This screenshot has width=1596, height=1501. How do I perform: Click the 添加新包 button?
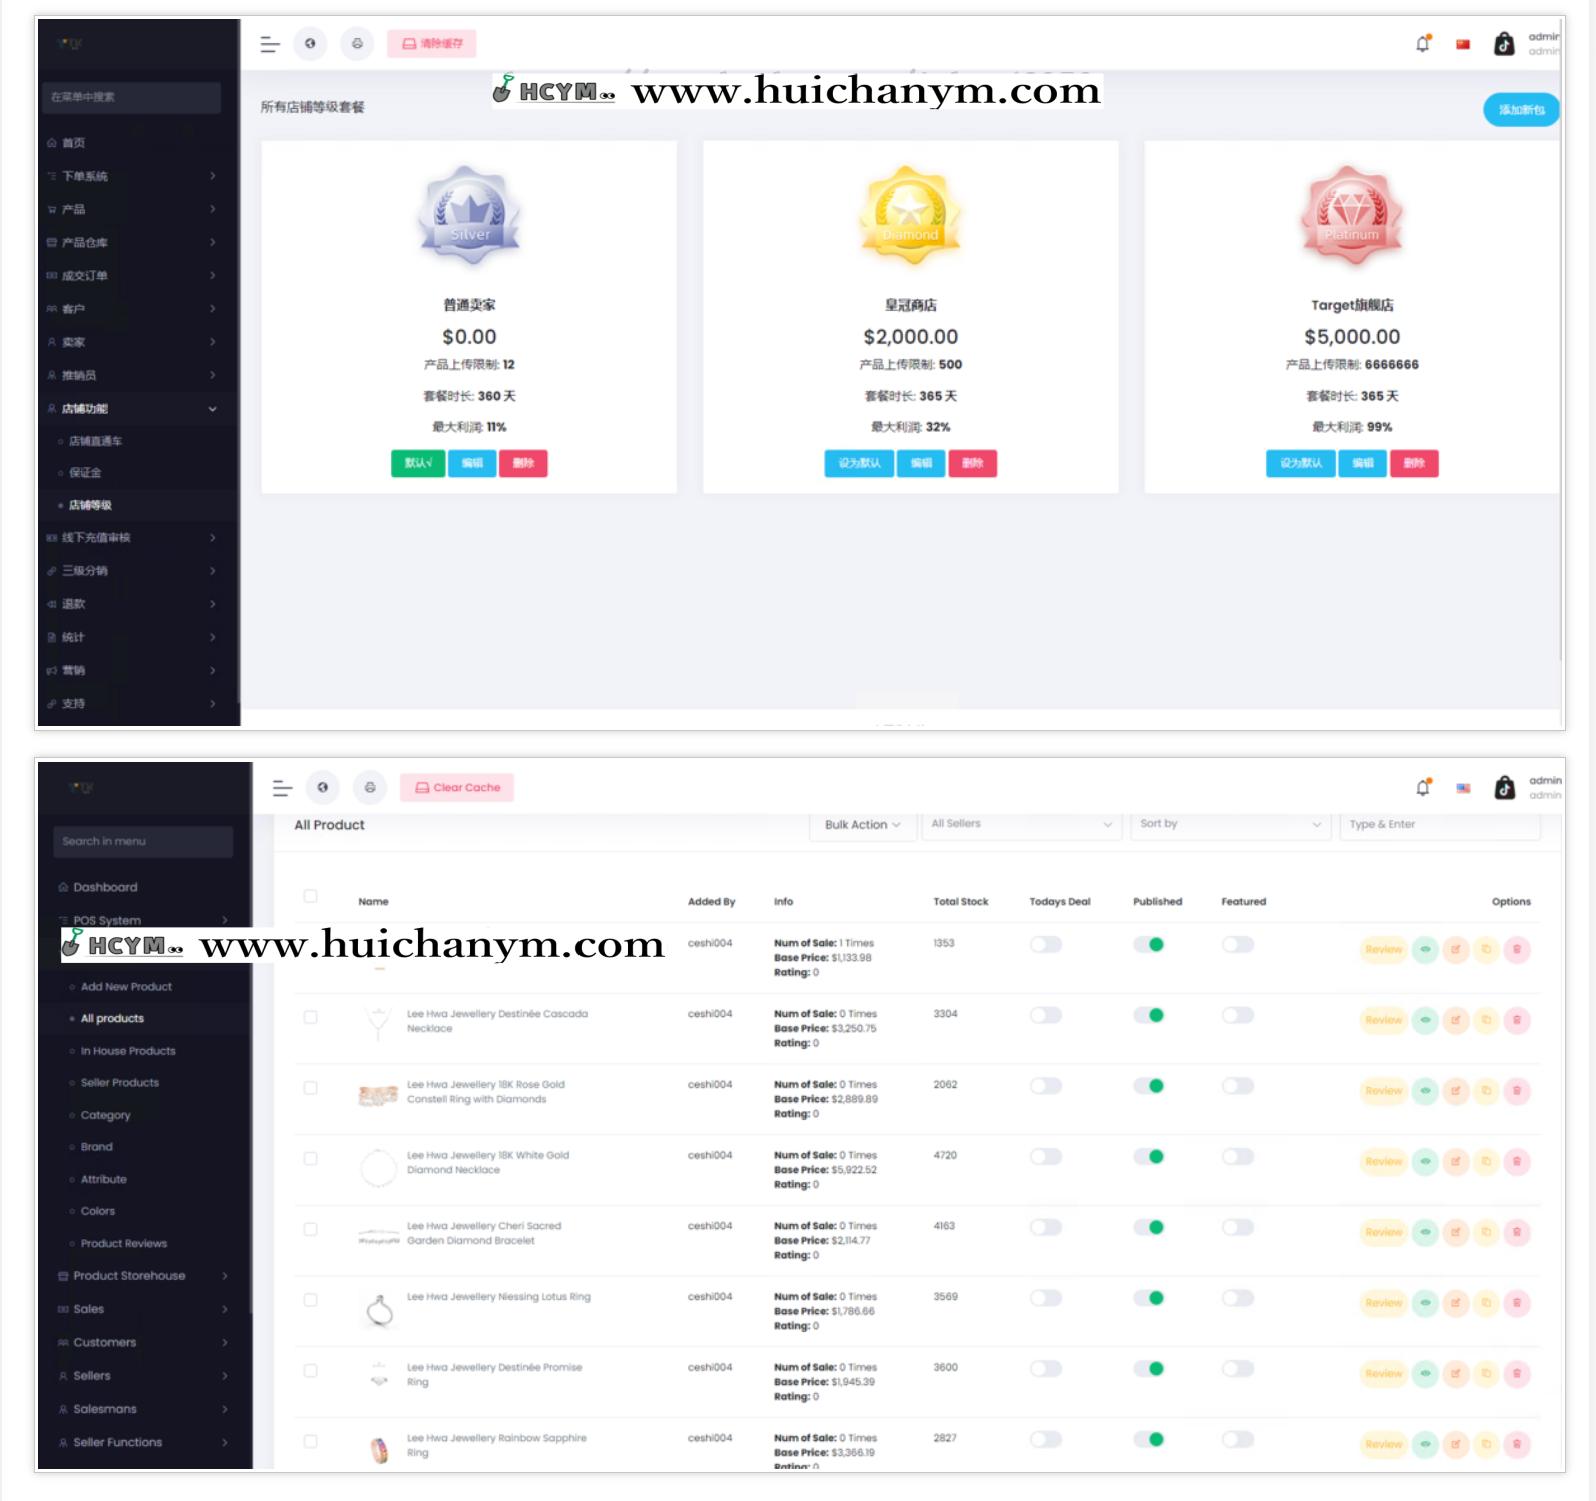click(x=1520, y=110)
